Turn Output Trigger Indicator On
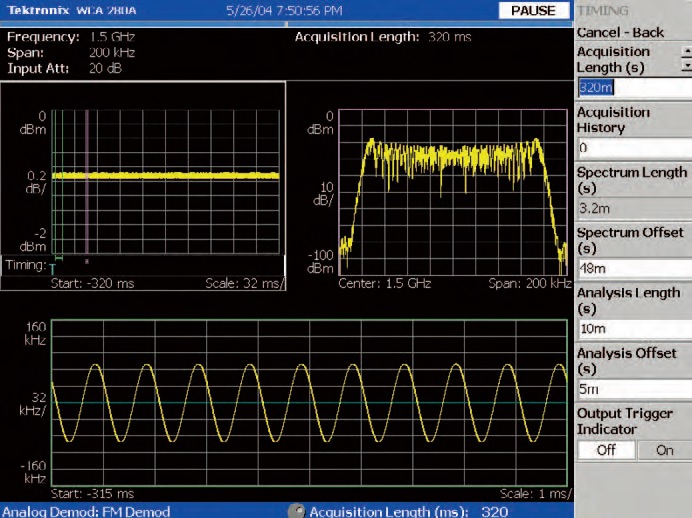 [664, 450]
